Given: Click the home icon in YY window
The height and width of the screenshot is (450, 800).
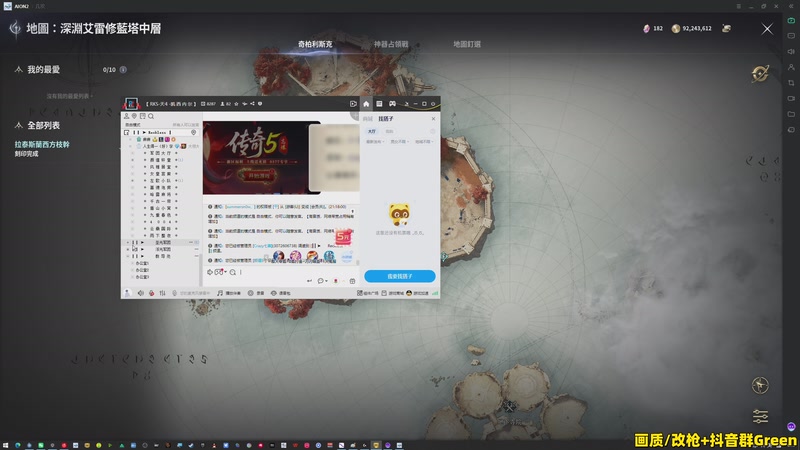Looking at the screenshot, I should [x=366, y=104].
